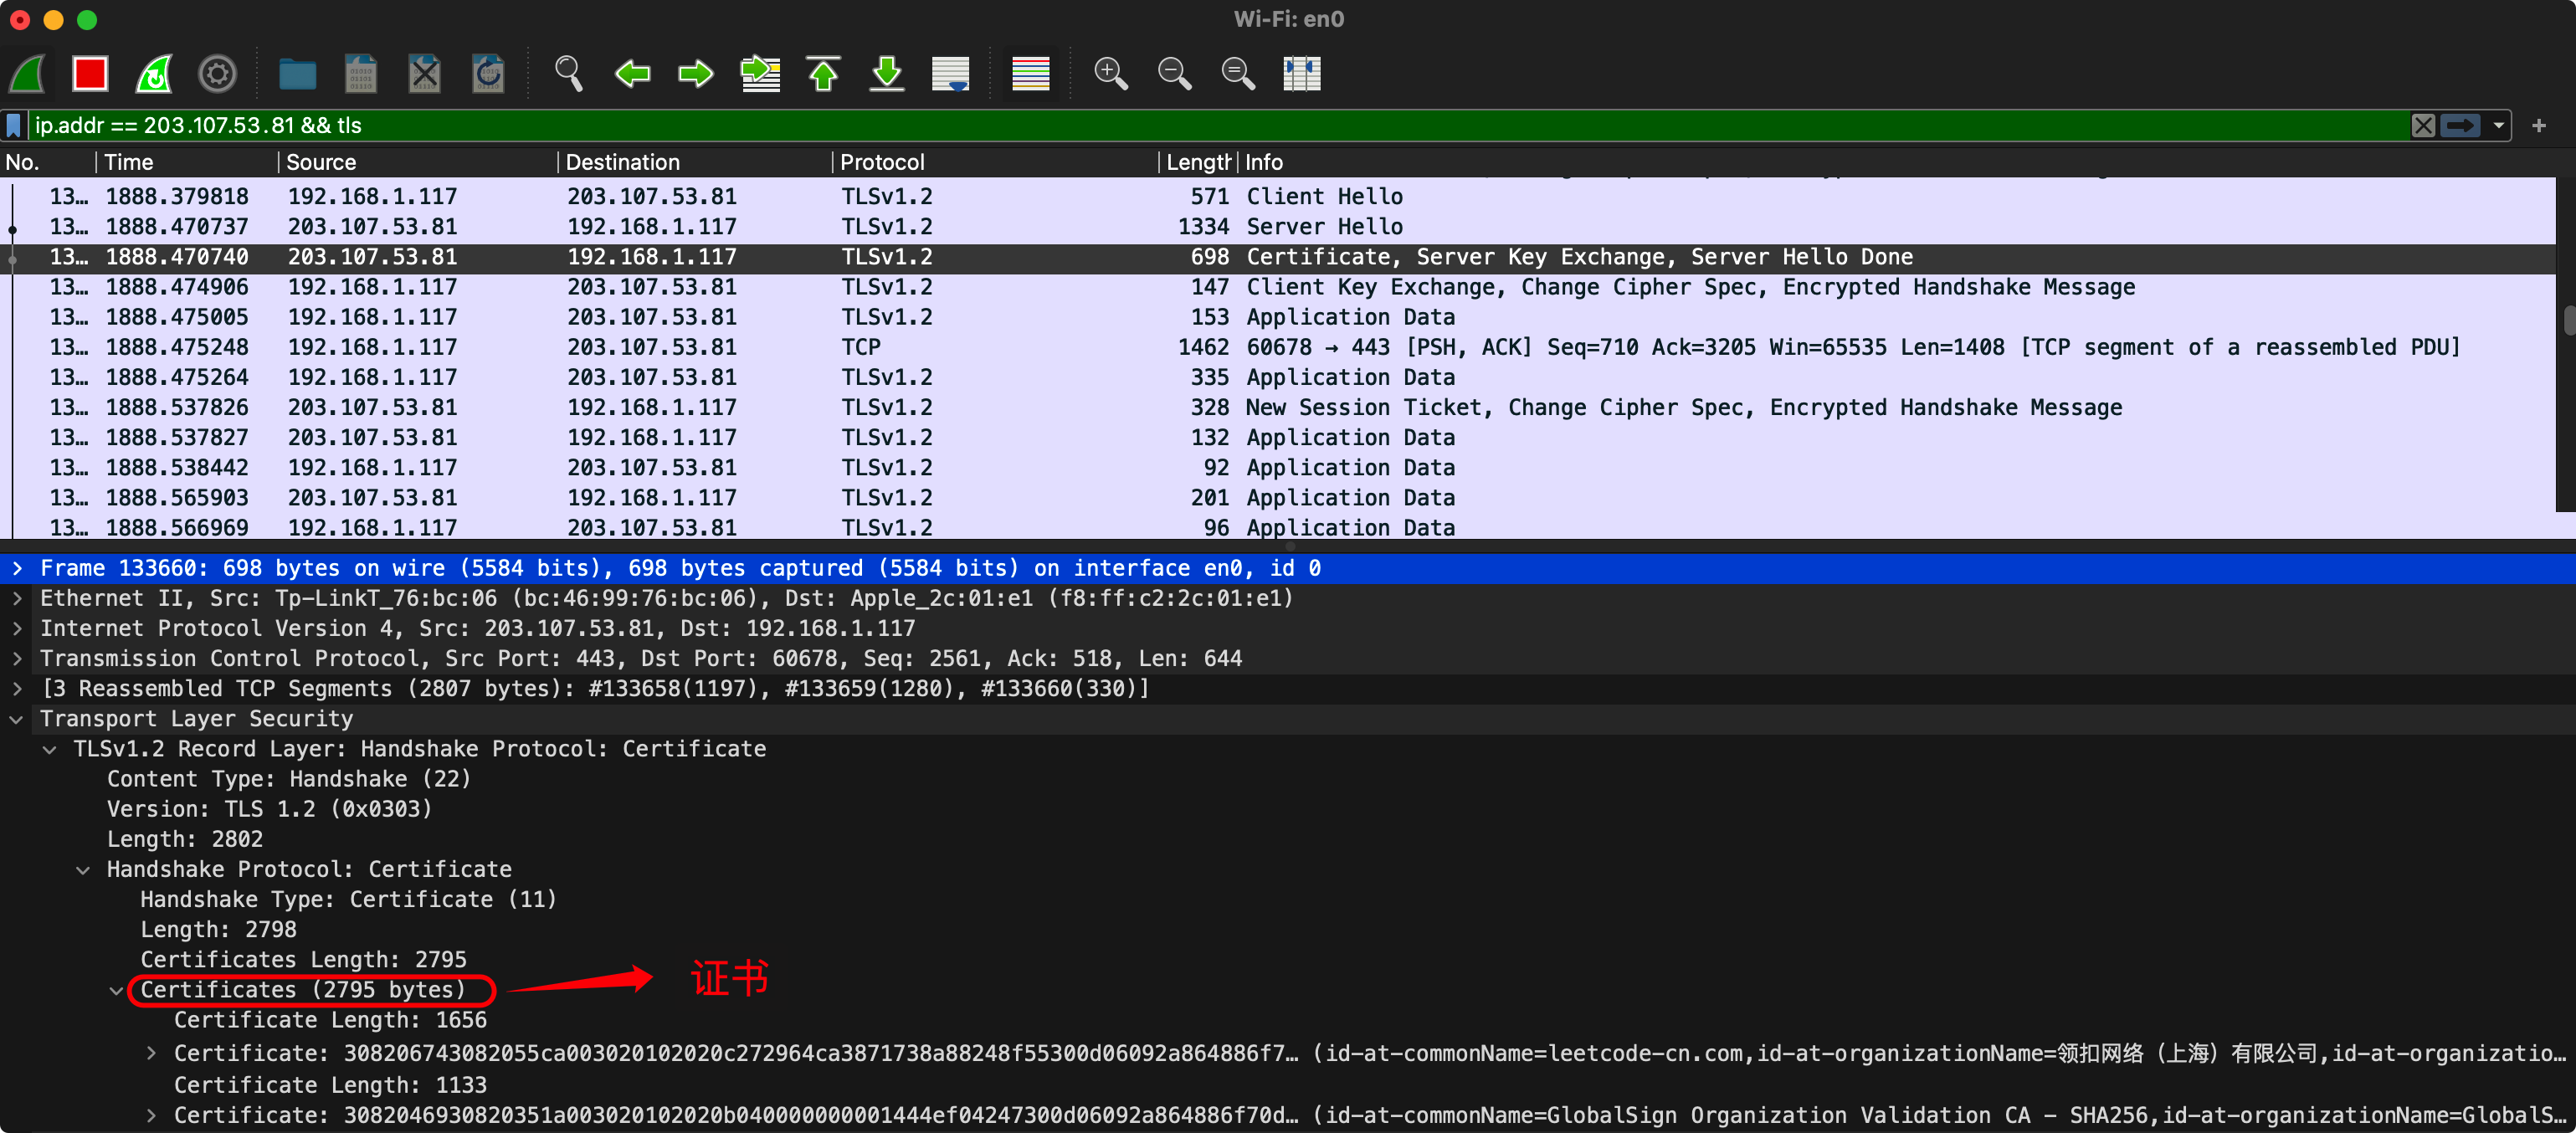The image size is (2576, 1133).
Task: Select the Server Hello packet row
Action: 1280,227
